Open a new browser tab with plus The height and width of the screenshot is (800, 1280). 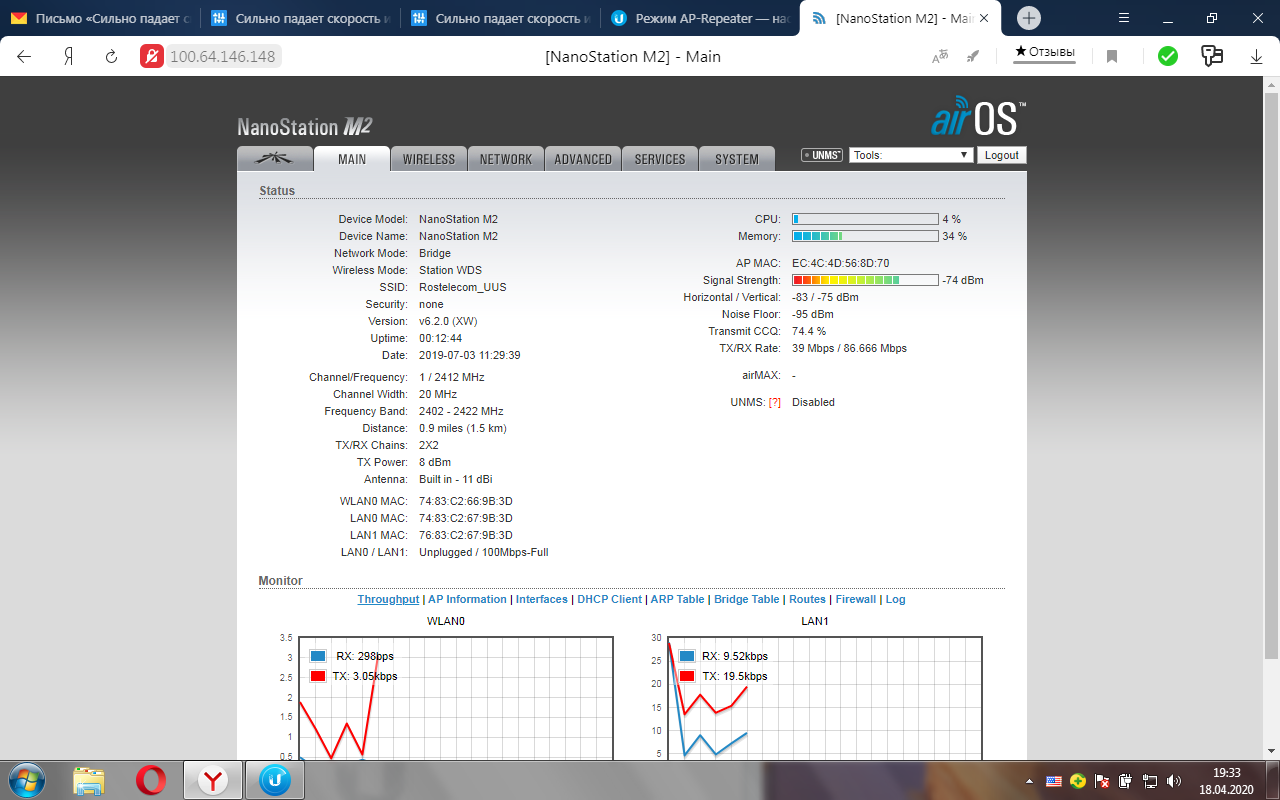(1028, 18)
